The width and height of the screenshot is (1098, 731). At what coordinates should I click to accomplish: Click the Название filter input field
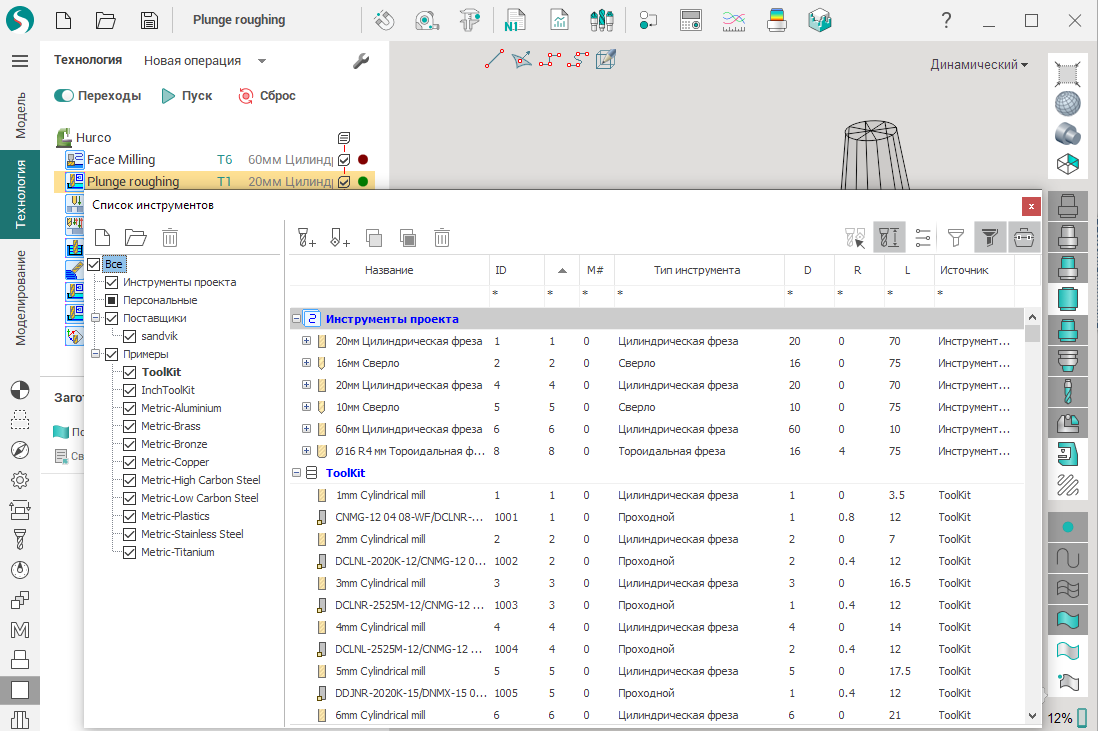(x=388, y=293)
